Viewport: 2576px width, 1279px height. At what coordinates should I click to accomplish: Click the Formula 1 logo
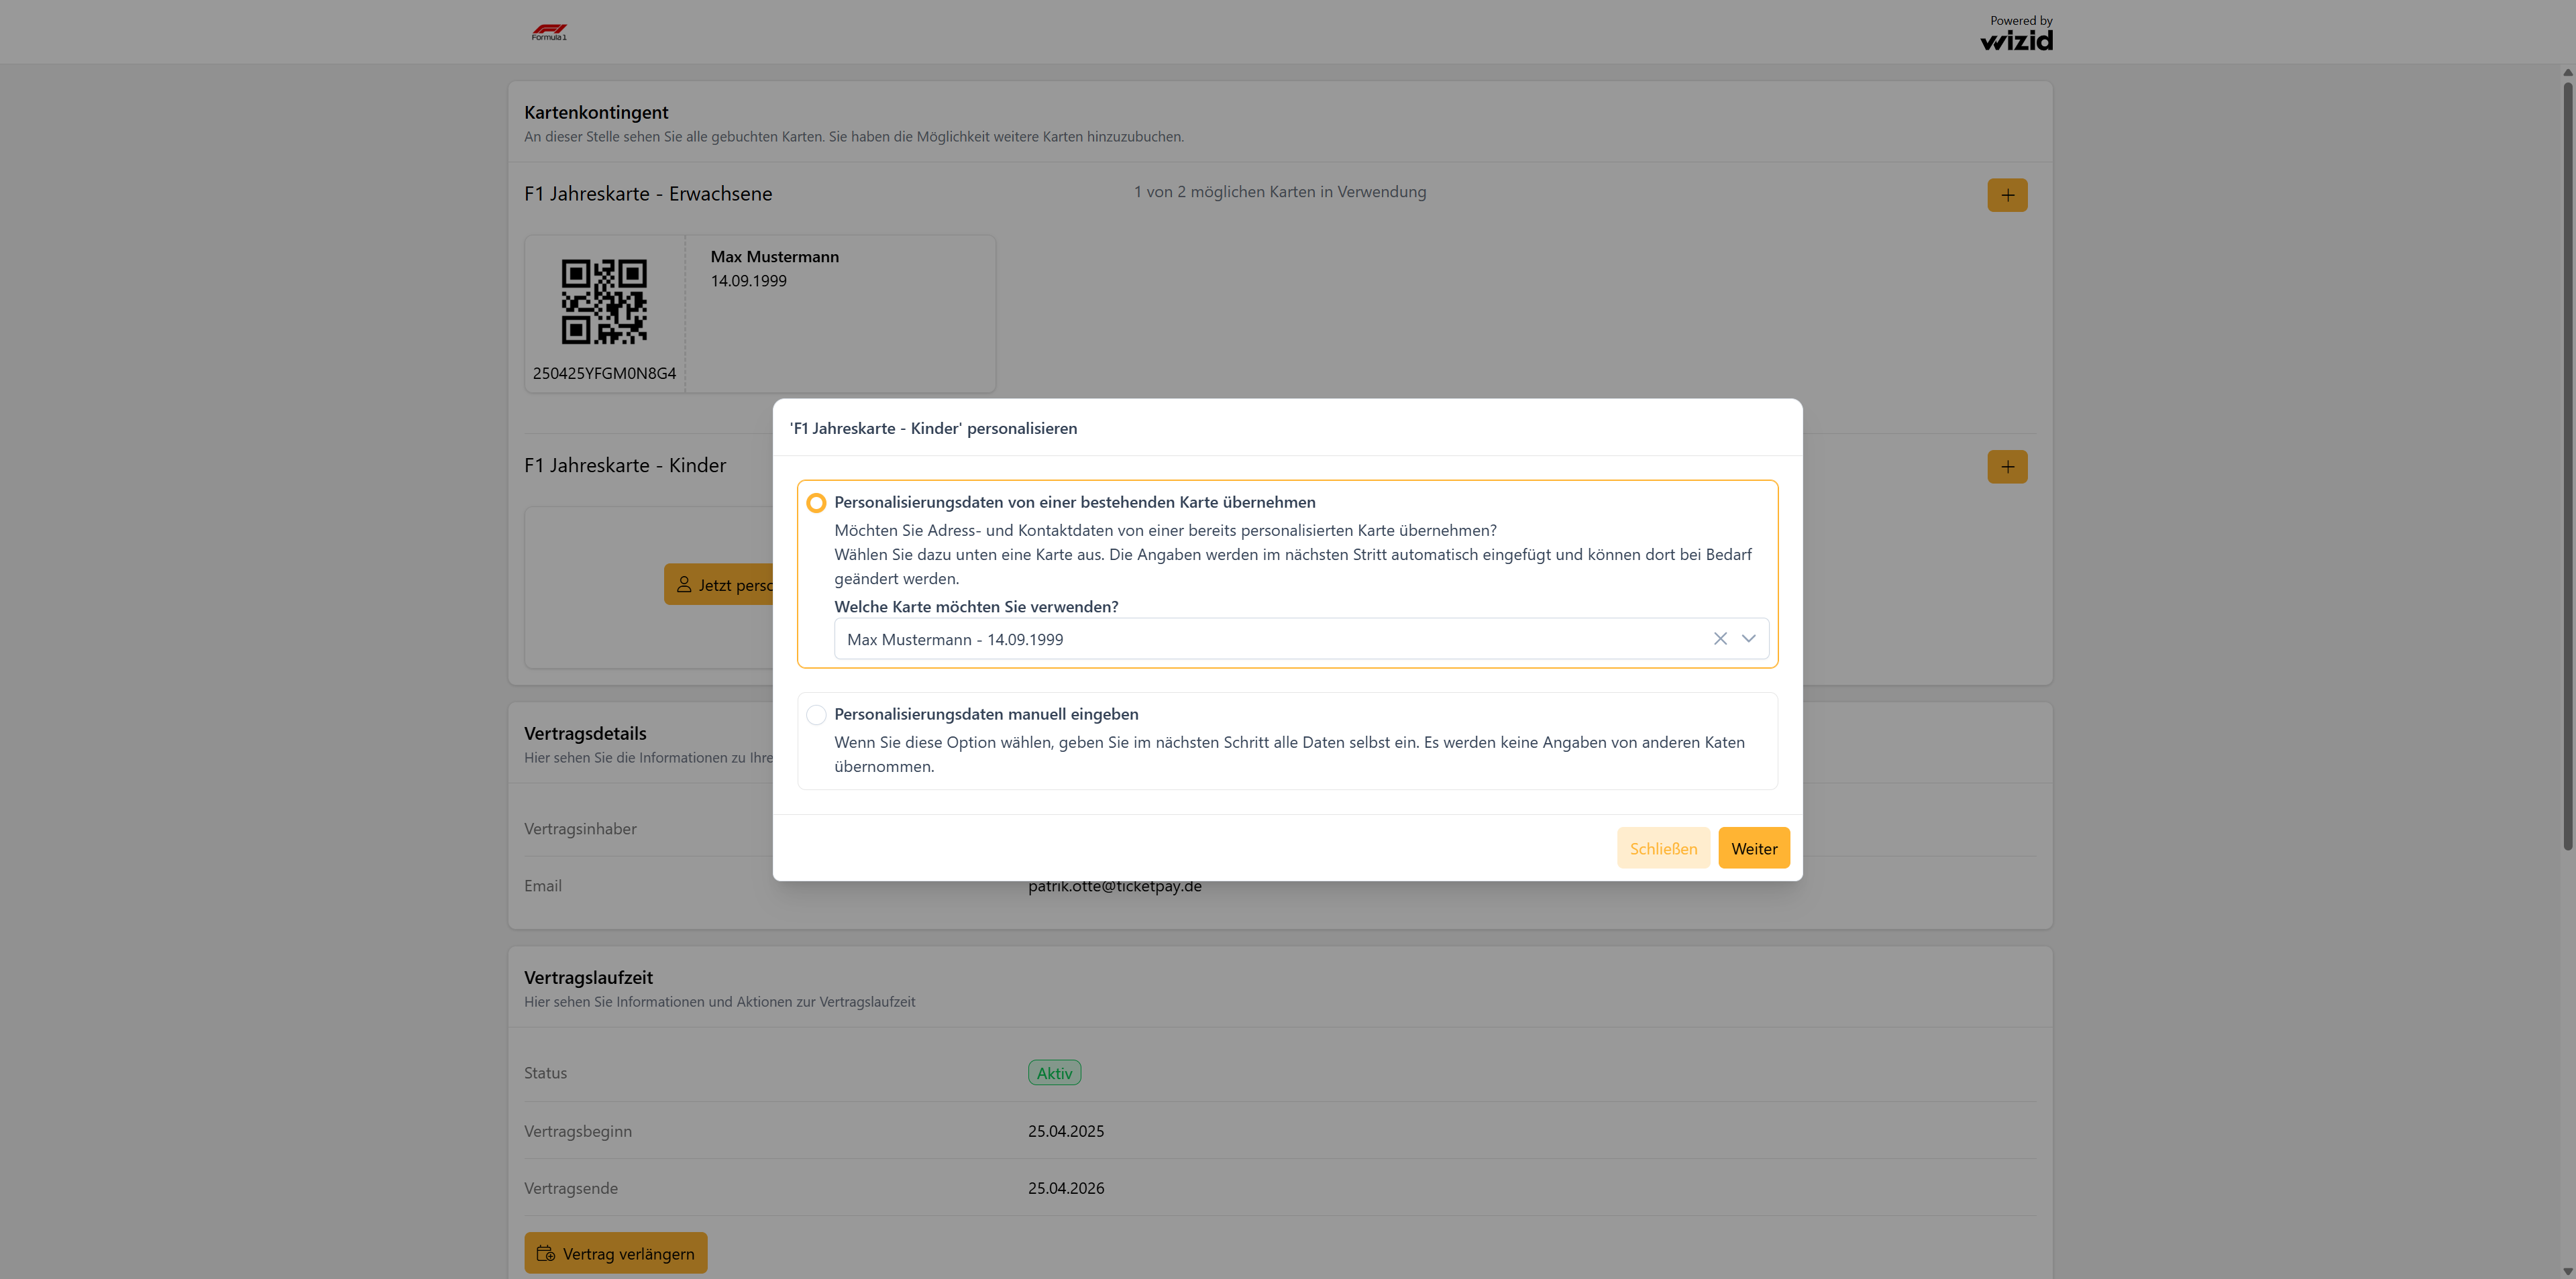tap(549, 32)
